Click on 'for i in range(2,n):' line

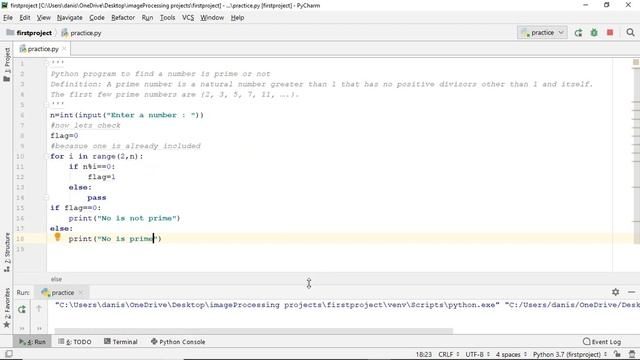[x=97, y=156]
